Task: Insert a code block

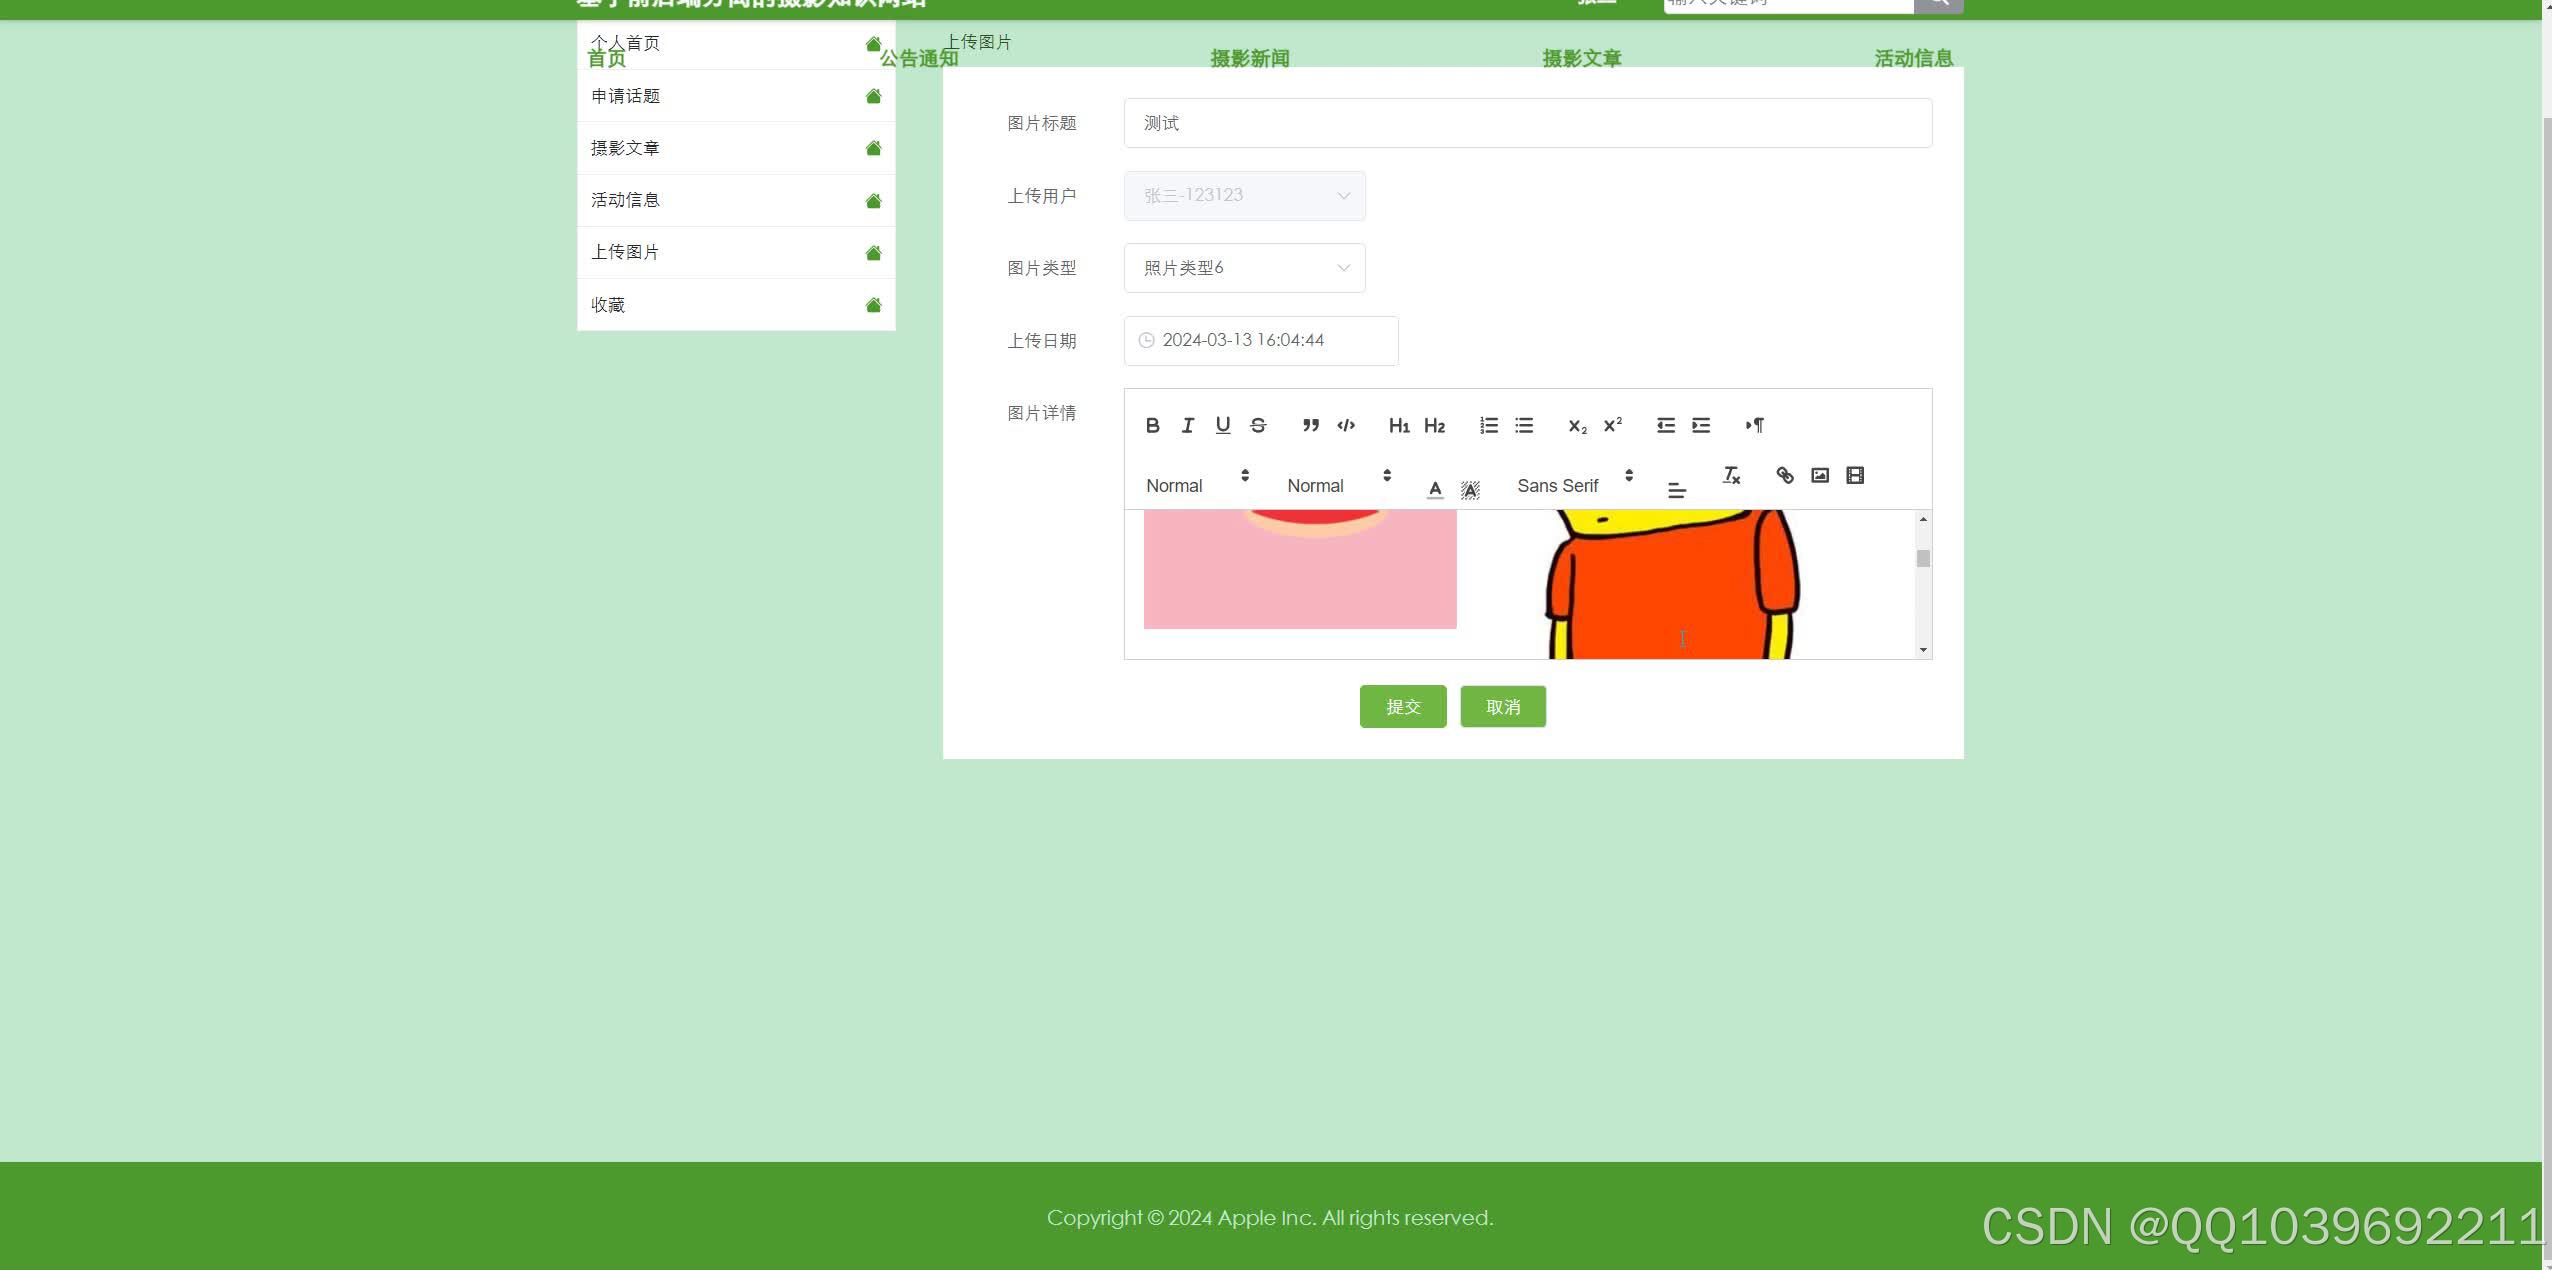Action: point(1346,425)
